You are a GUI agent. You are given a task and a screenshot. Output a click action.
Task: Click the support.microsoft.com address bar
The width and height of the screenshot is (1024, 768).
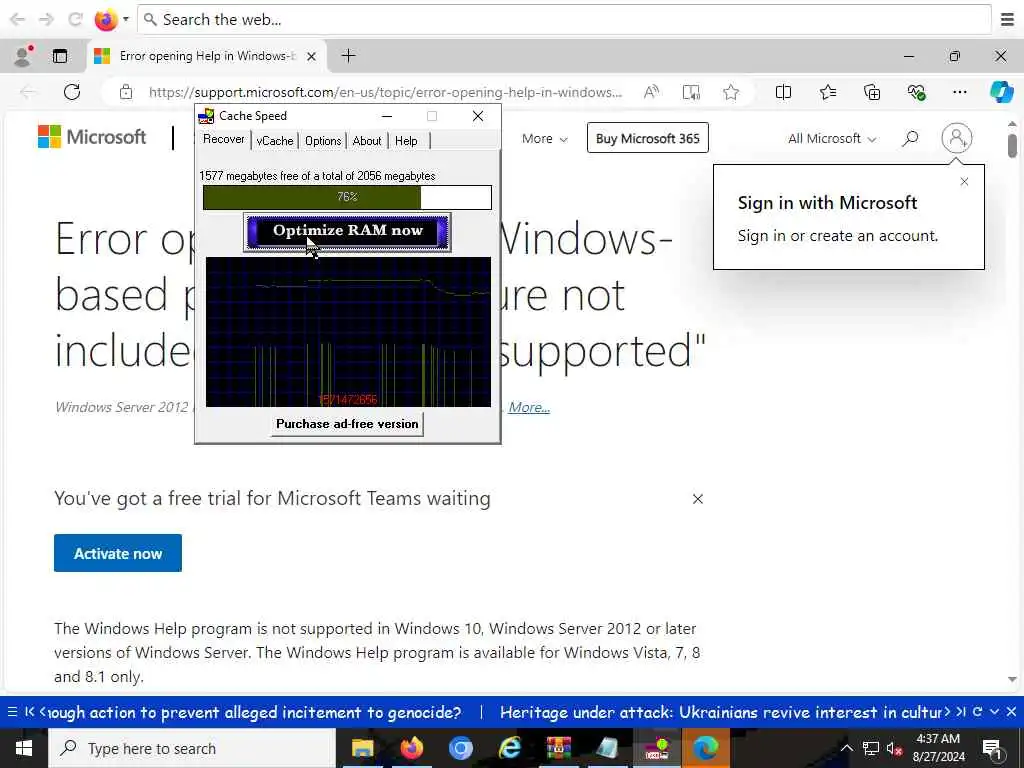pos(385,92)
